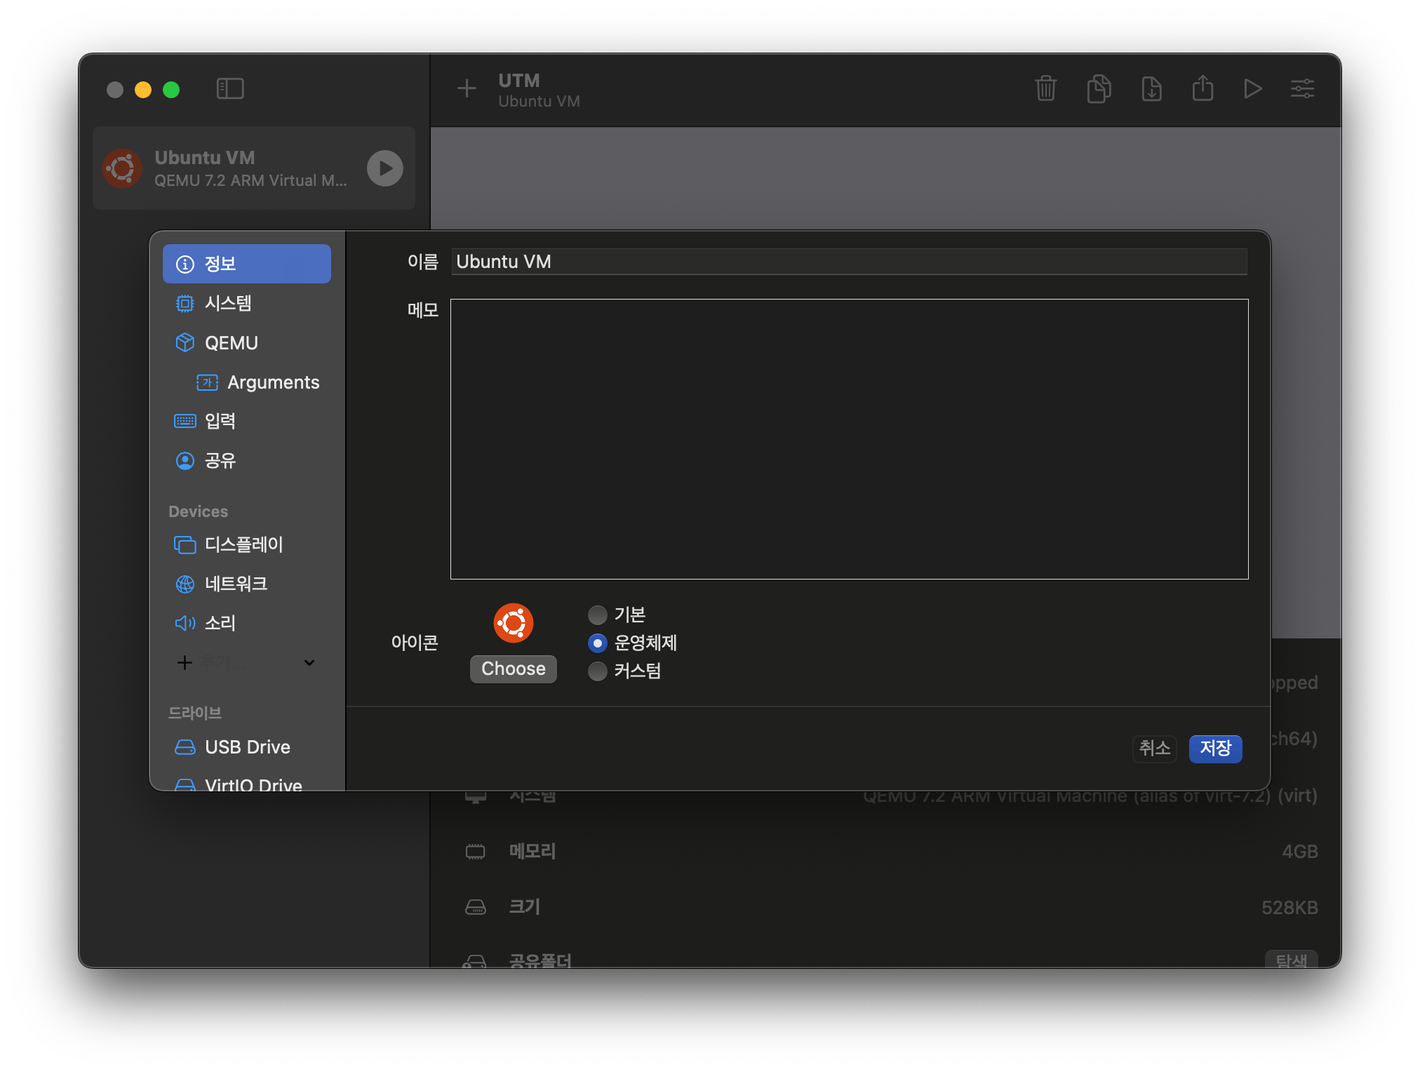Click the 저장 save button

pyautogui.click(x=1215, y=748)
